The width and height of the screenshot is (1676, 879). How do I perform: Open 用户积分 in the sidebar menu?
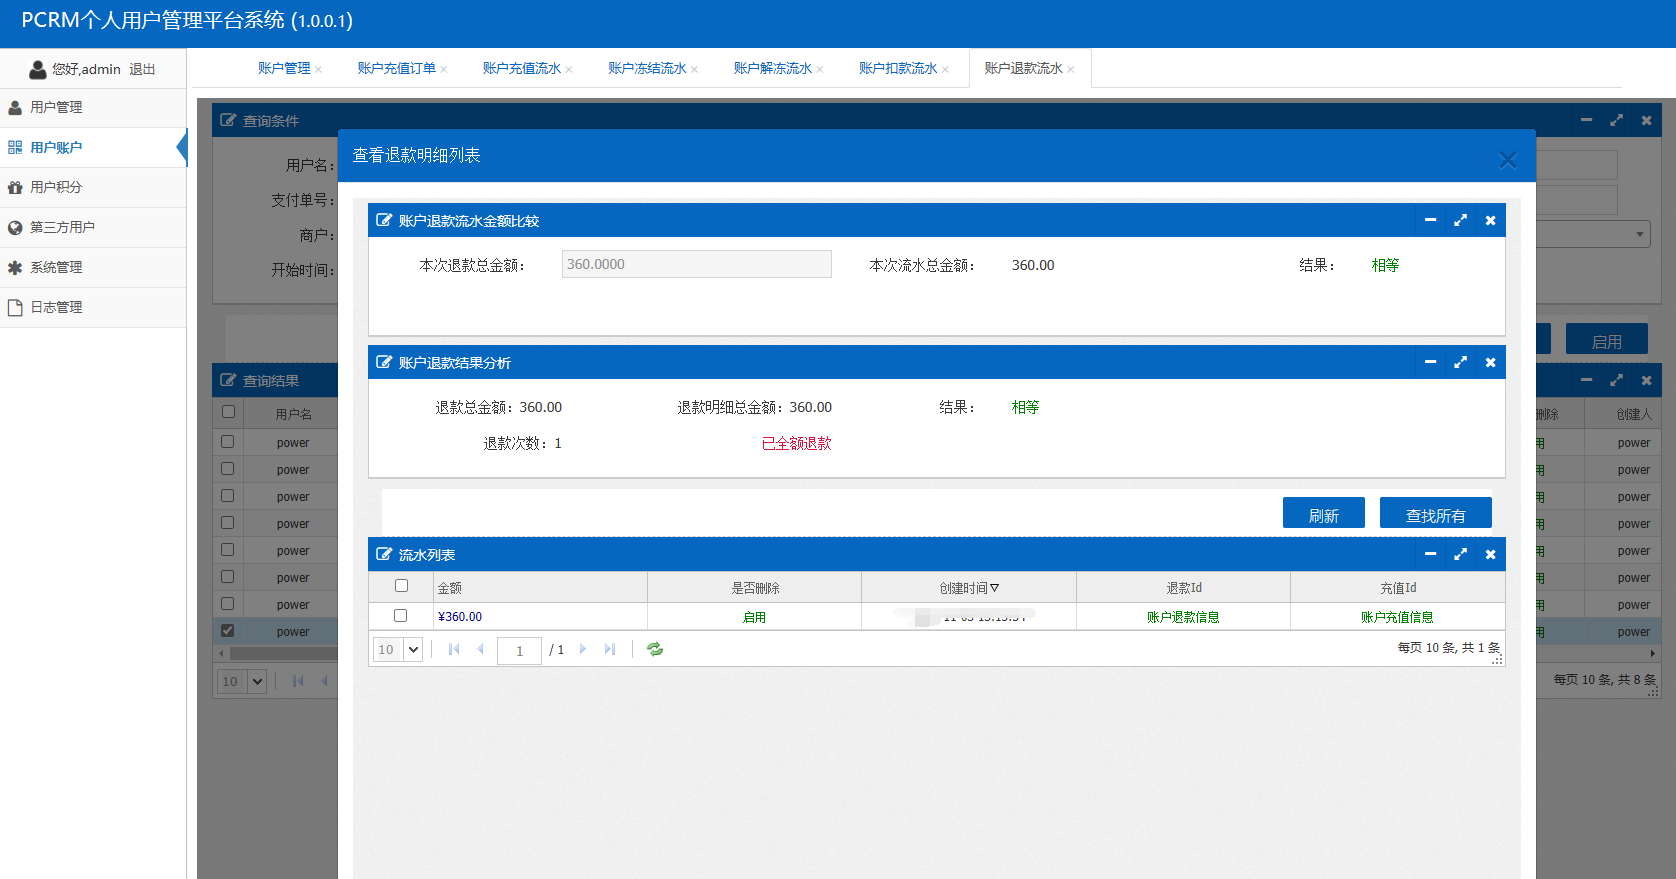click(56, 187)
